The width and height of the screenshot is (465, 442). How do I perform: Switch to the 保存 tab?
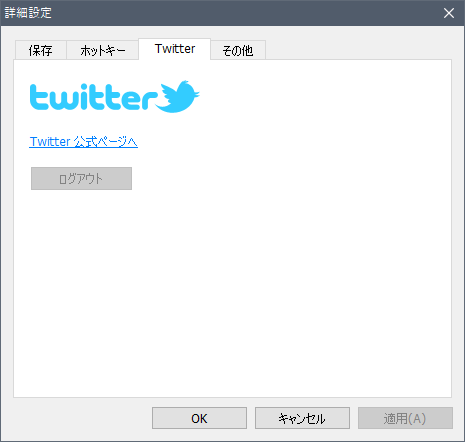(x=41, y=50)
